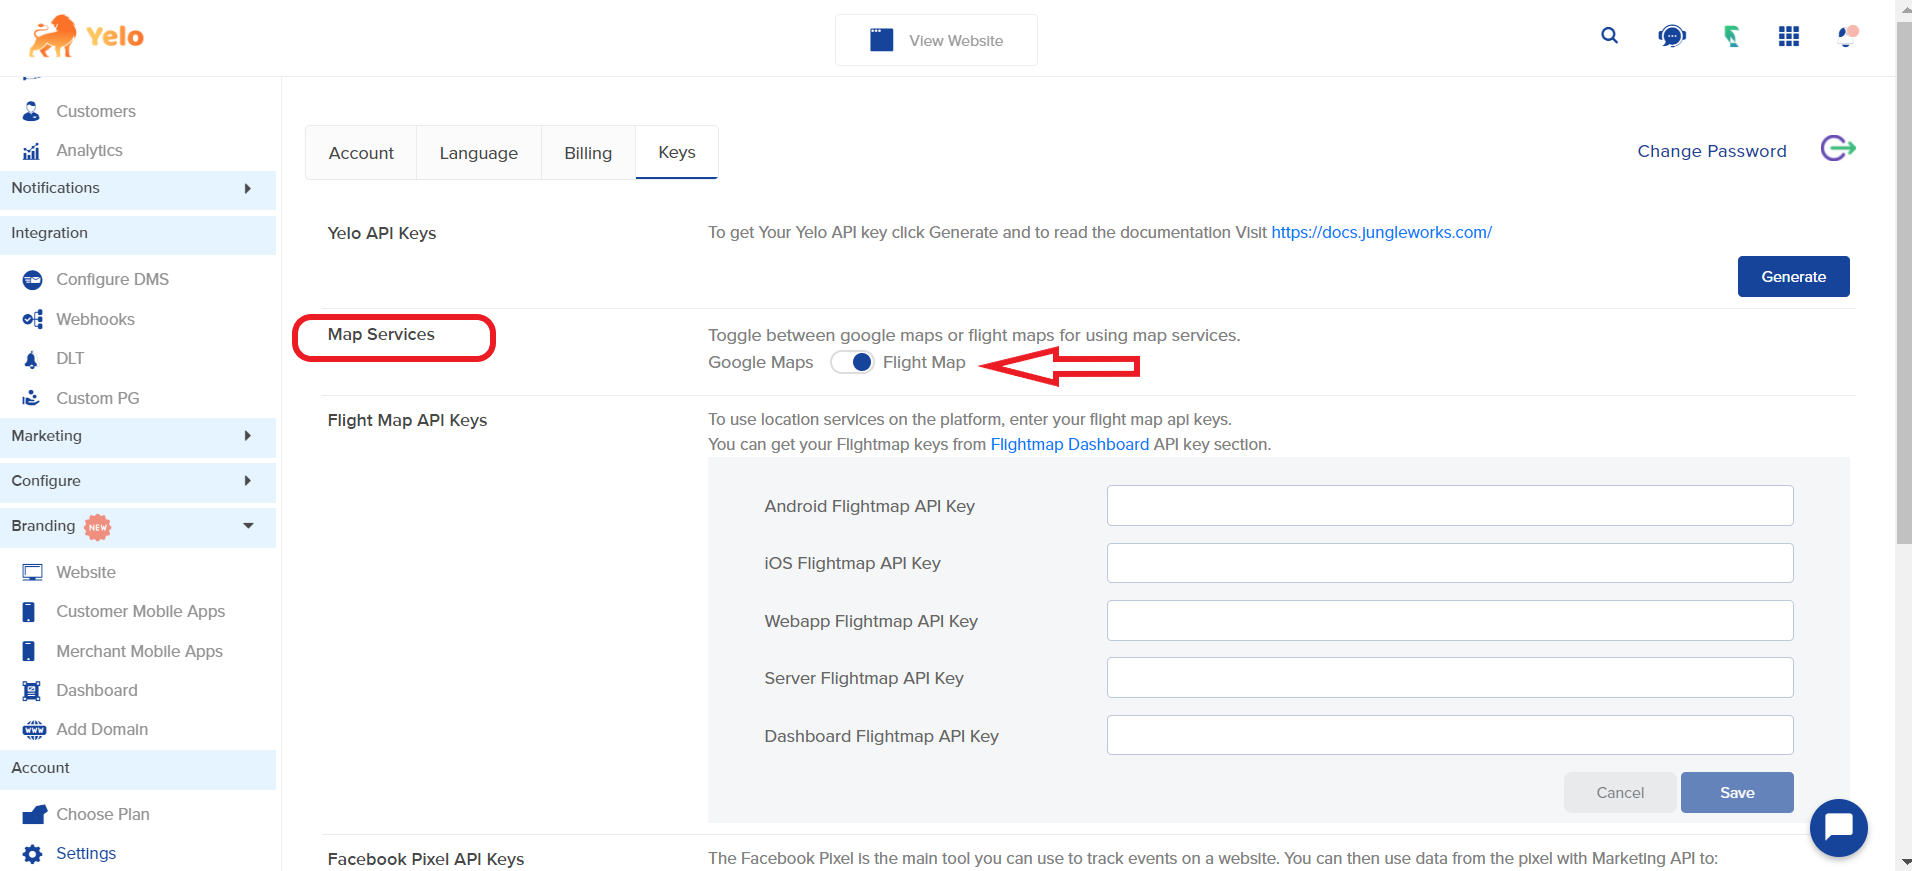The image size is (1912, 871).
Task: Open the floating chat widget button
Action: [1838, 828]
